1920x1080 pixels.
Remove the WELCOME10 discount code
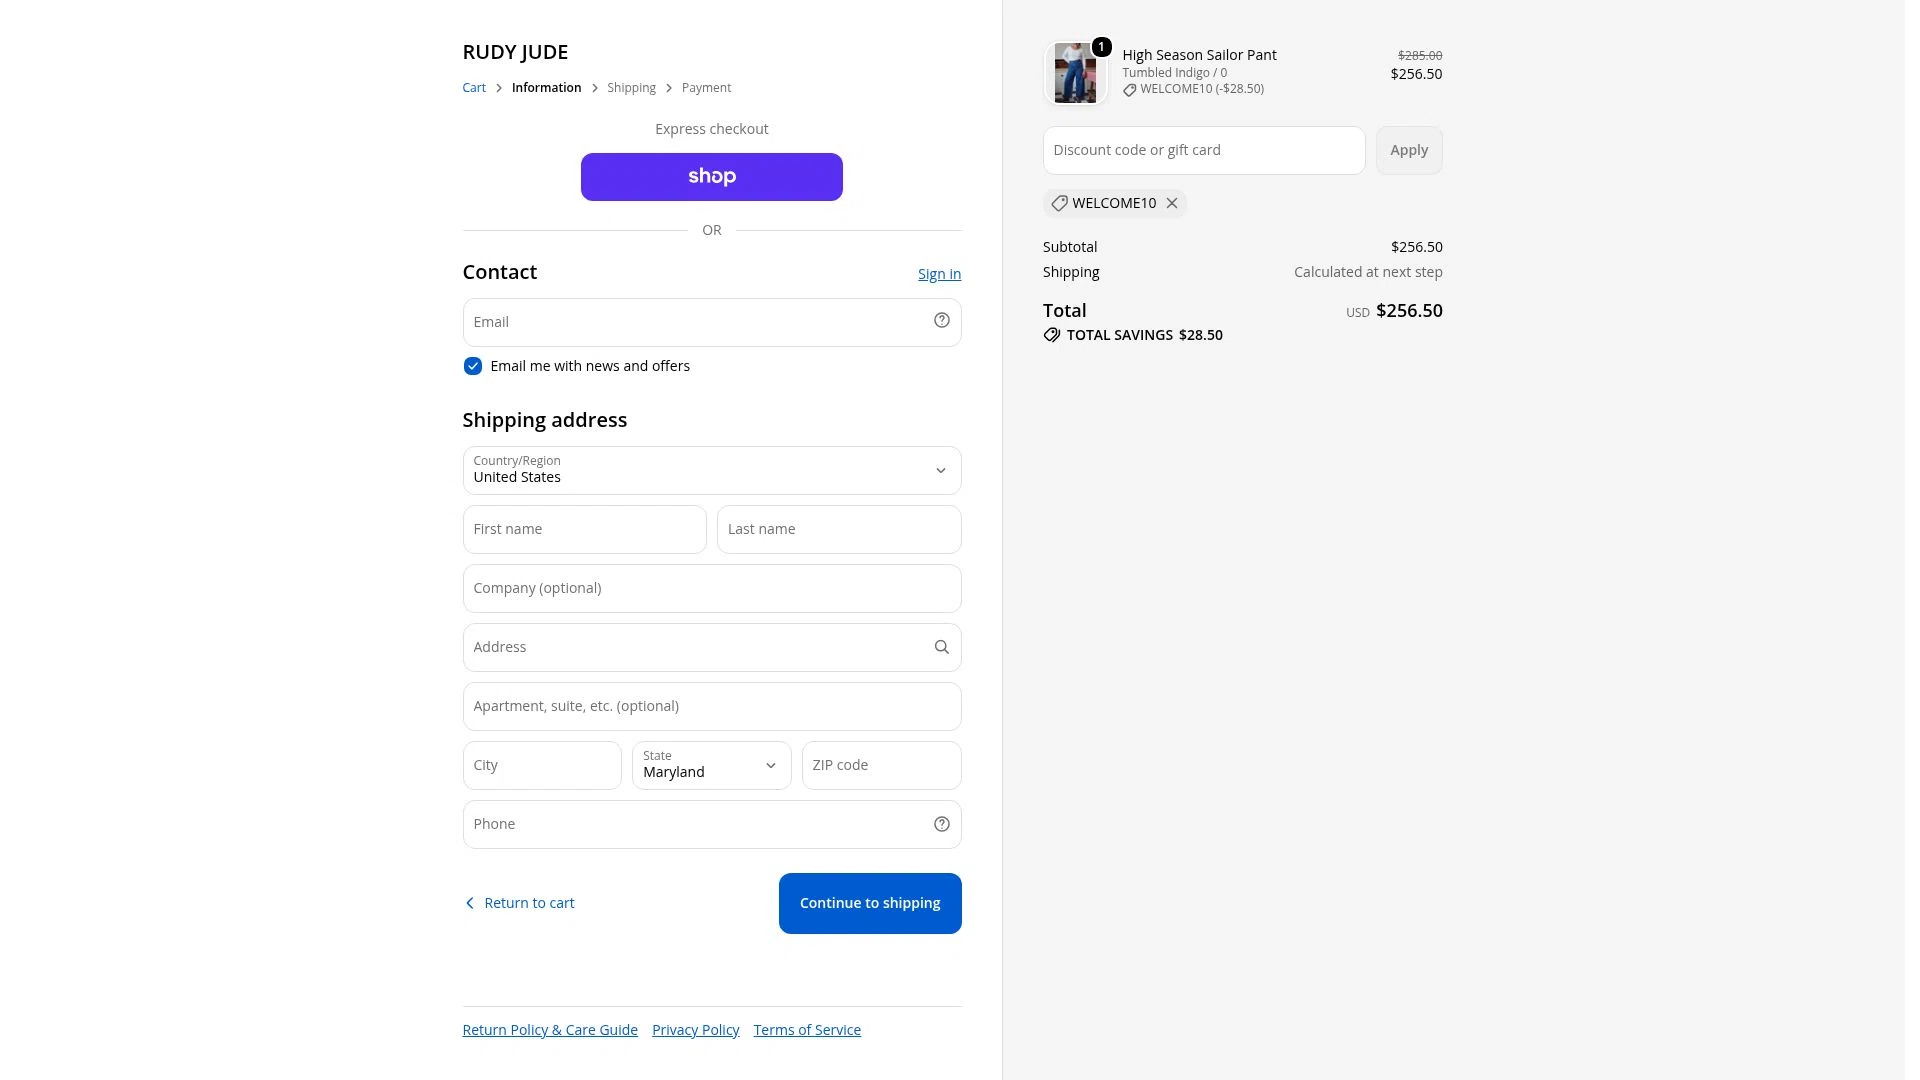pos(1172,204)
